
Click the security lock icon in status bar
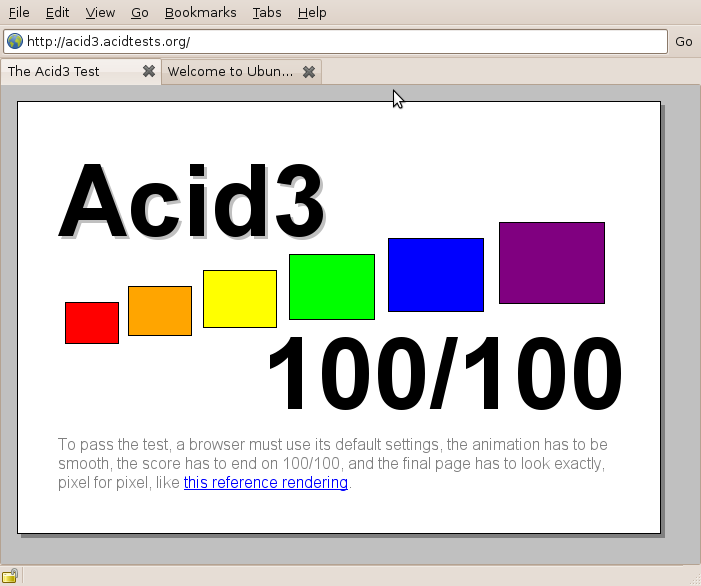[x=10, y=576]
